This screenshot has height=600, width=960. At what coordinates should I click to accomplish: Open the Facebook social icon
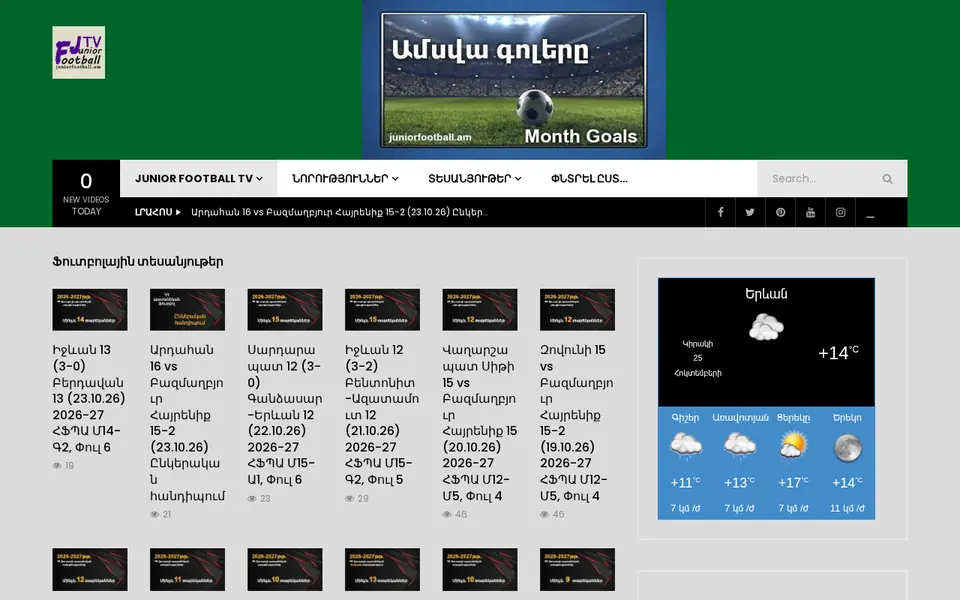pyautogui.click(x=720, y=212)
